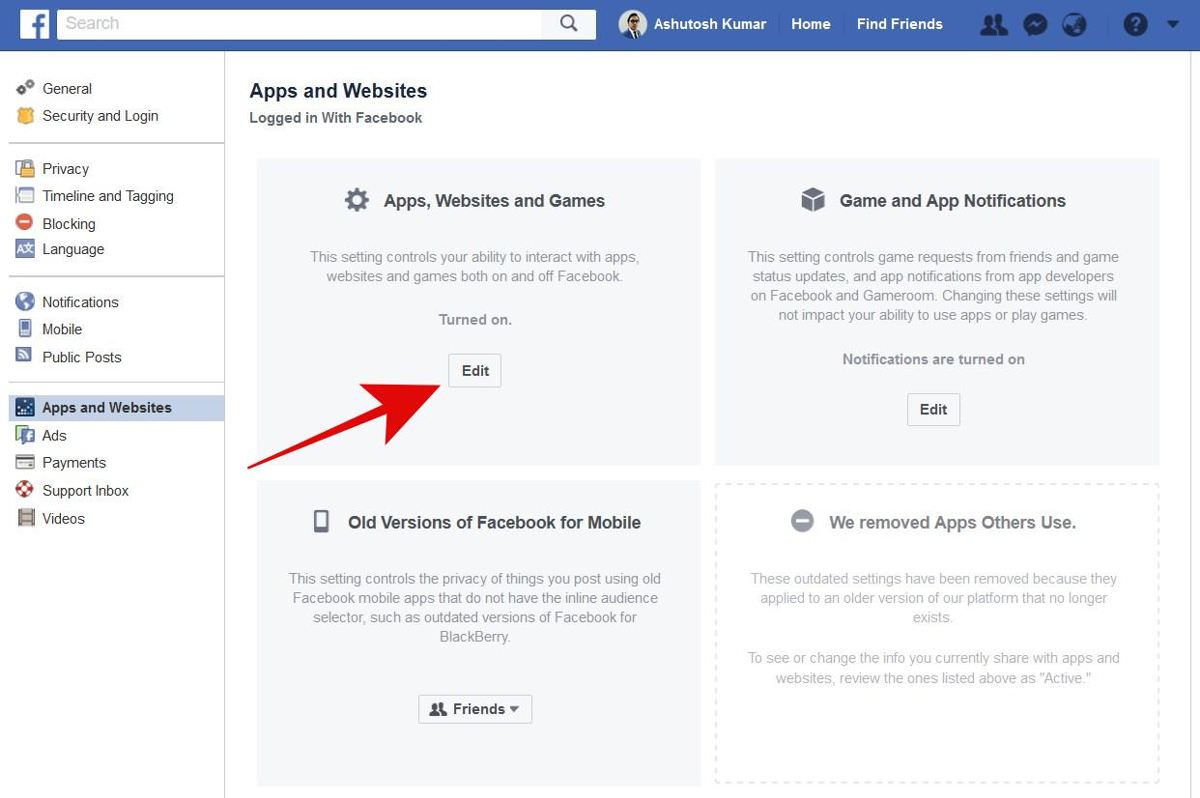
Task: Click the Blocking red icon in sidebar
Action: pos(25,223)
